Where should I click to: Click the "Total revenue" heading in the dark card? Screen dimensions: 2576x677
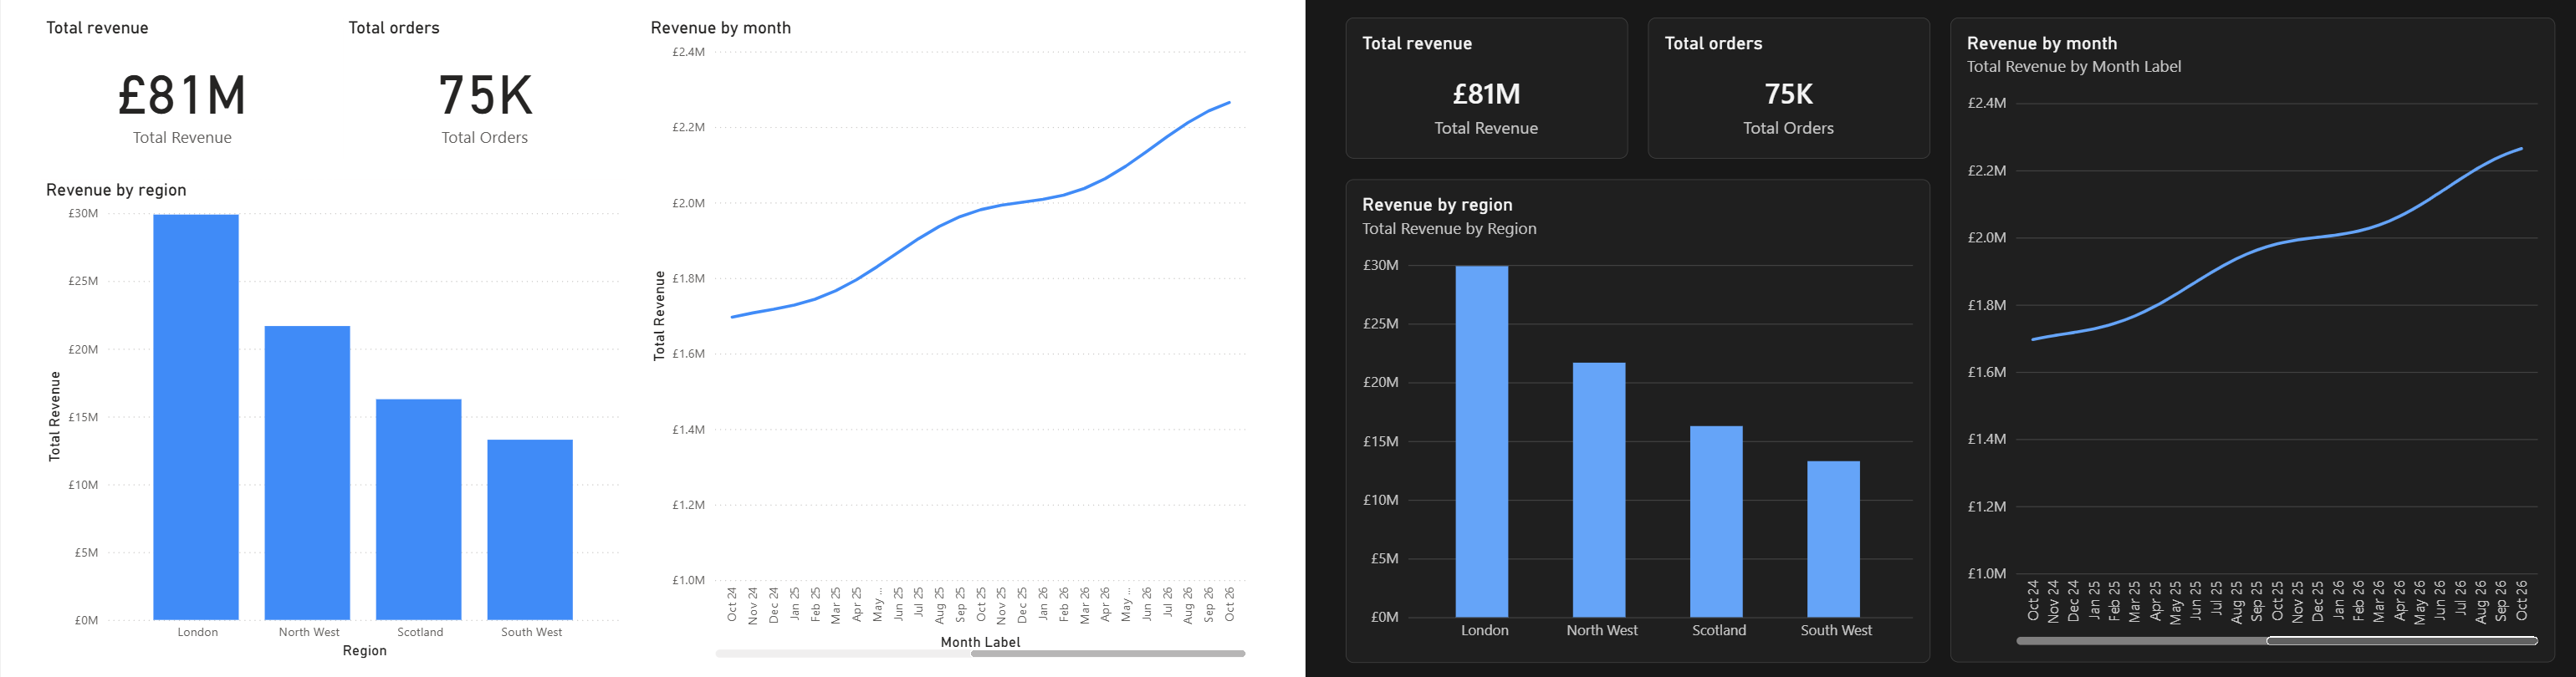pos(1417,44)
